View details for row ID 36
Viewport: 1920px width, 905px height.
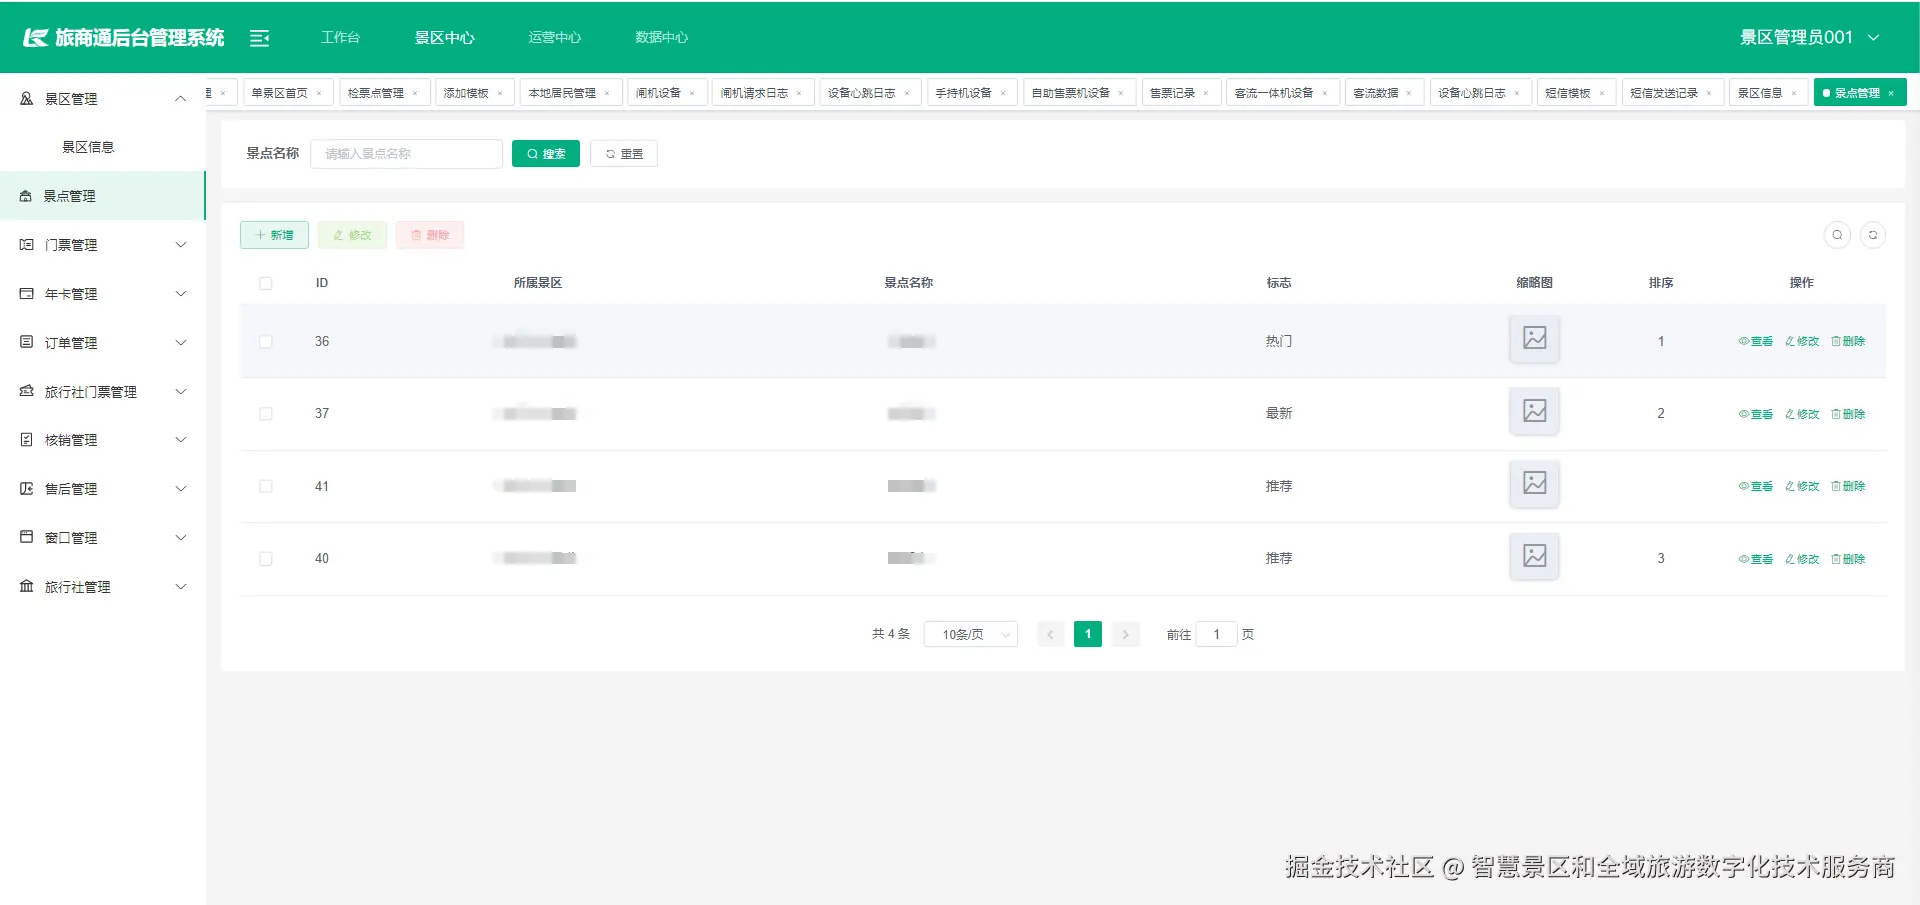tap(1756, 341)
